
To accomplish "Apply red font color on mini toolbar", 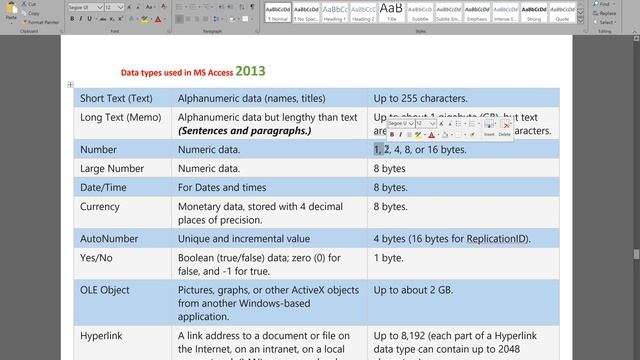I will pos(431,134).
